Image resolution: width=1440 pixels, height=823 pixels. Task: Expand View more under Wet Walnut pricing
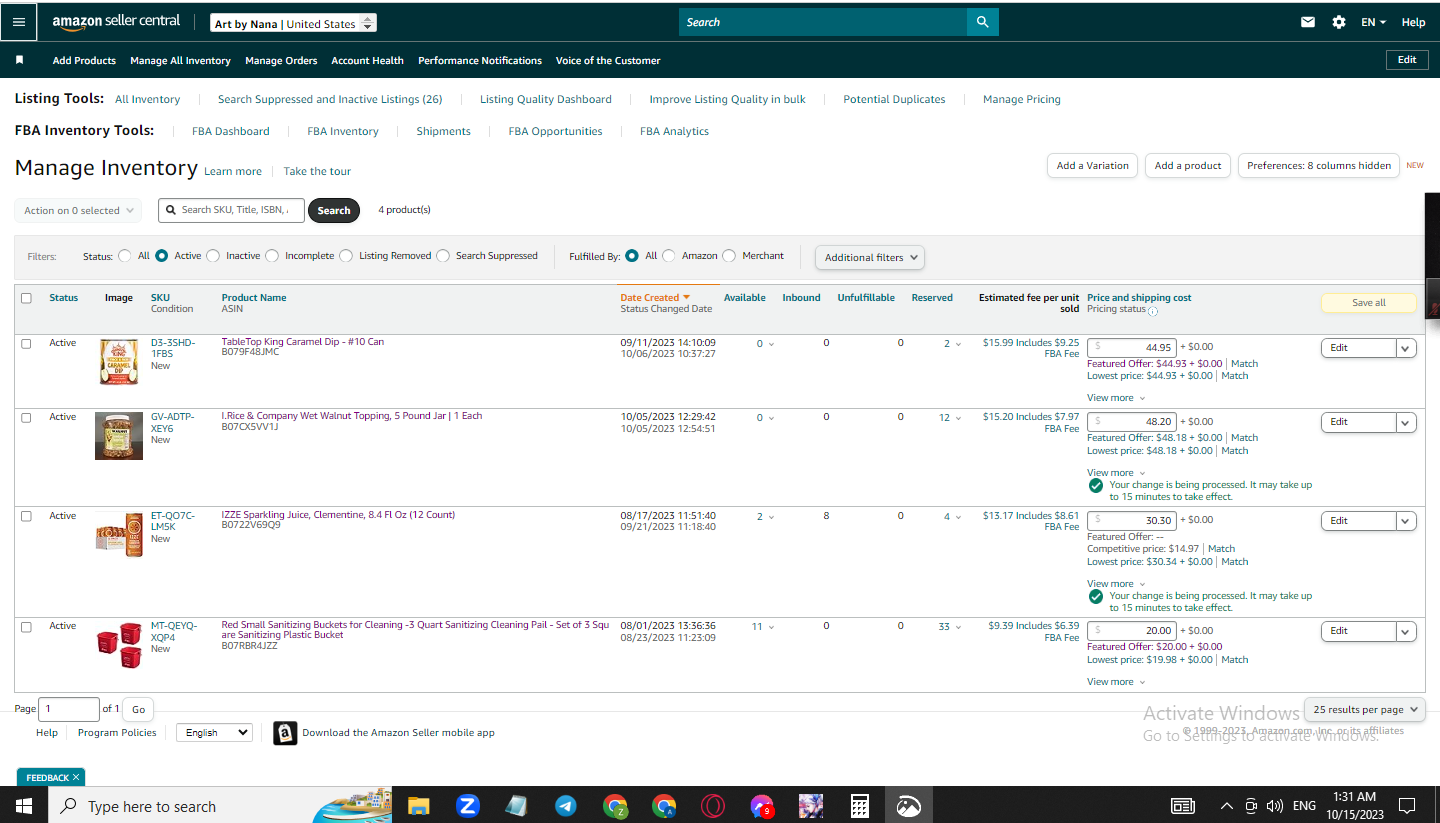tap(1116, 473)
